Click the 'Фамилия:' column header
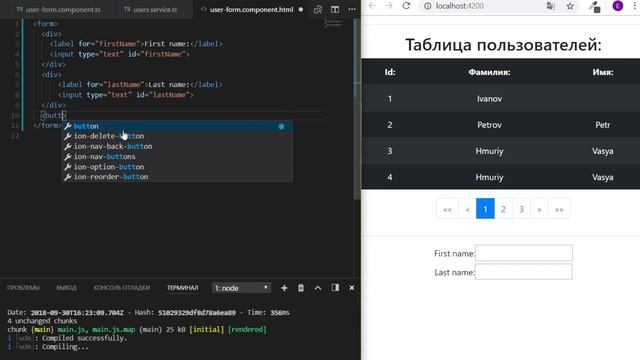Screen dimensions: 640x360 [489, 72]
